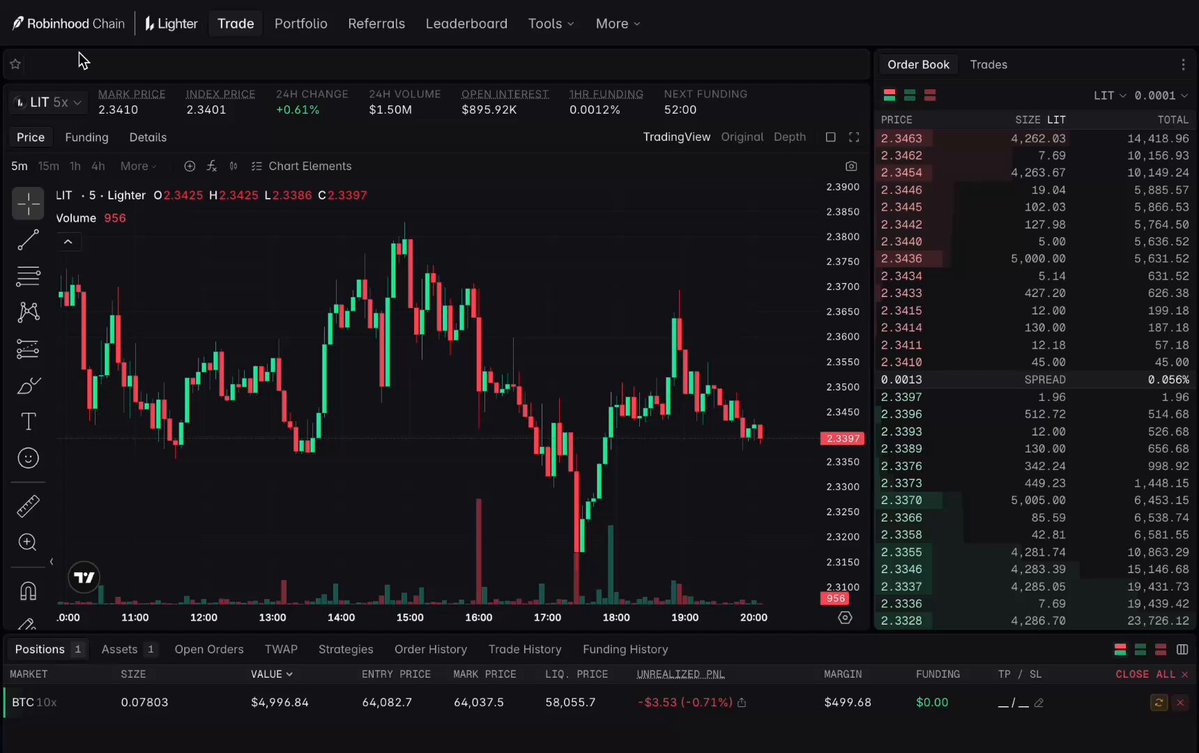Edit TP/SL for the BTC position
The width and height of the screenshot is (1199, 753).
pyautogui.click(x=1038, y=703)
